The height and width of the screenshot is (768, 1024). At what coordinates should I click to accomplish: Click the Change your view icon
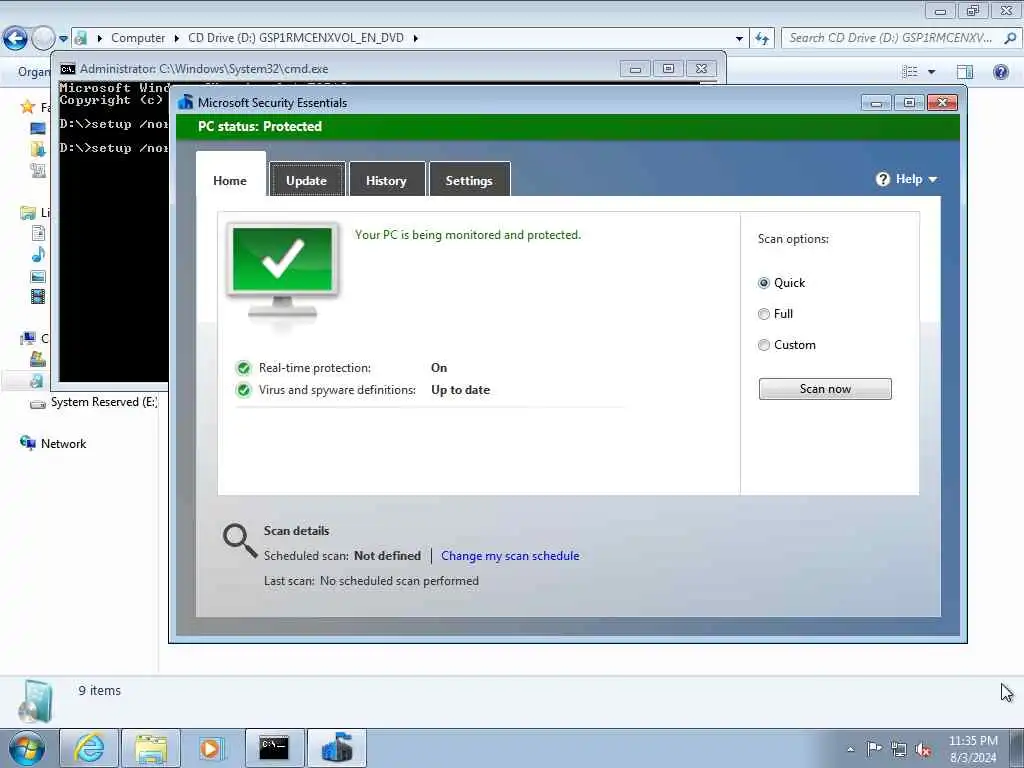point(910,71)
